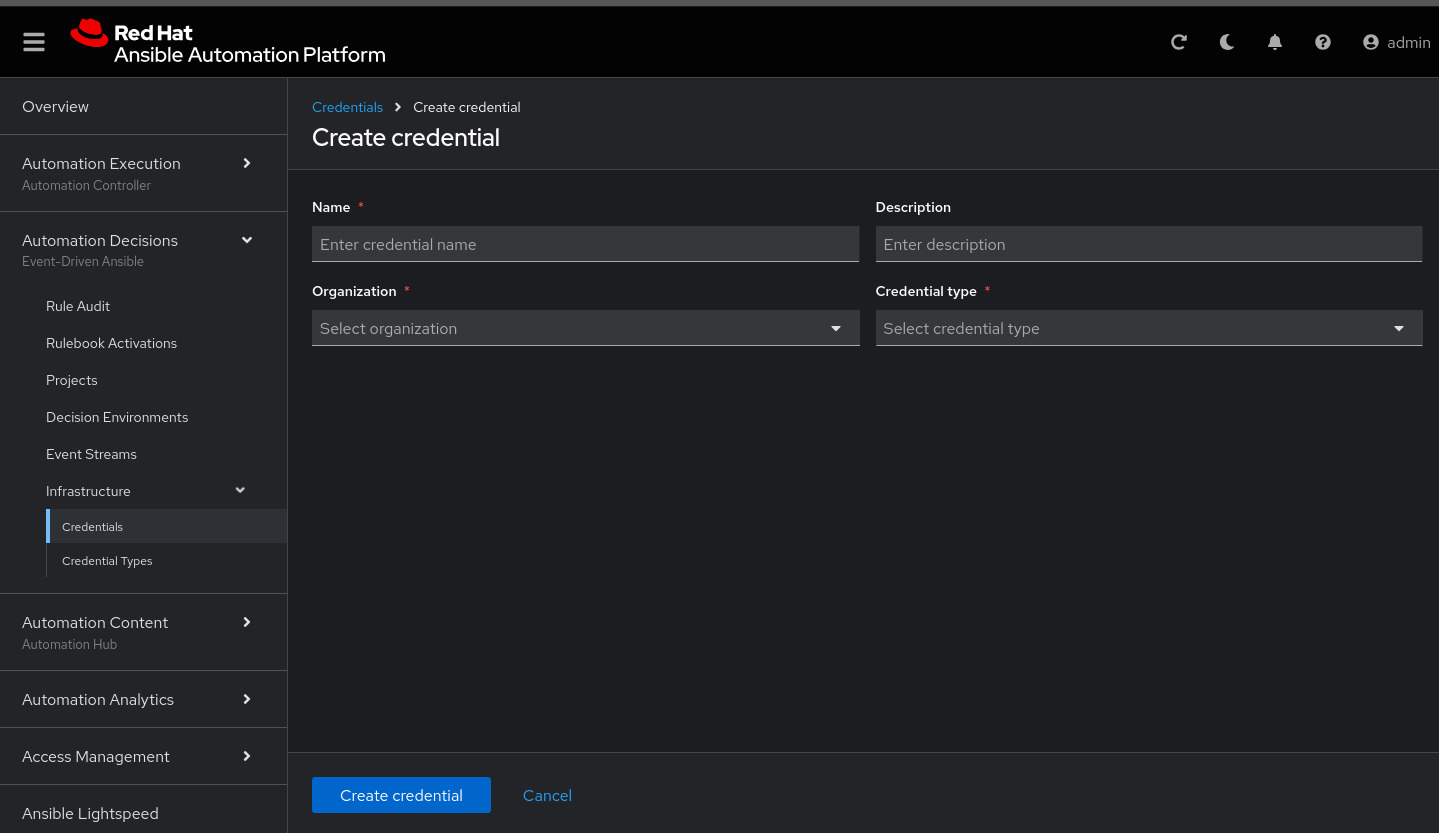Click the Create credential page heading
Image resolution: width=1439 pixels, height=833 pixels.
pos(406,138)
